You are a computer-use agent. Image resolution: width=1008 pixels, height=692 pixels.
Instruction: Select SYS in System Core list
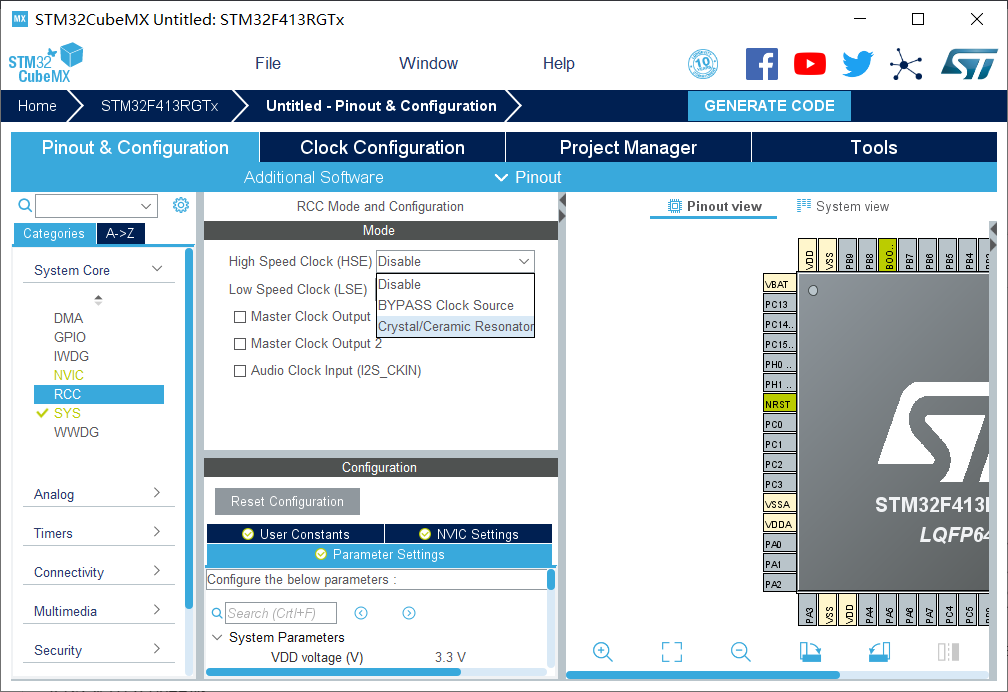point(67,413)
